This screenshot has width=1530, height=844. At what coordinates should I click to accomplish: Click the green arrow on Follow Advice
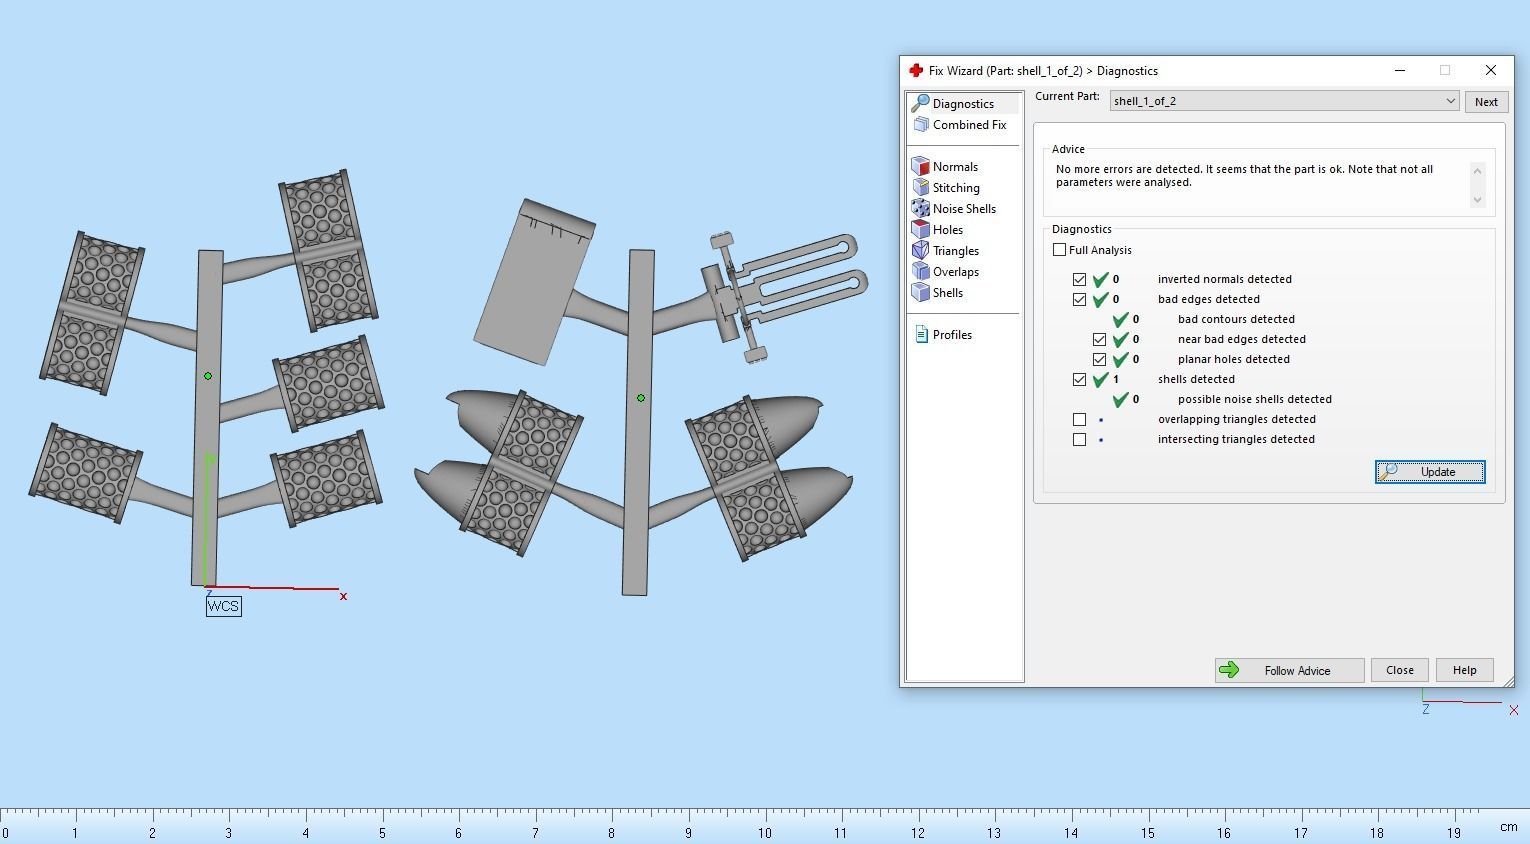(1230, 670)
